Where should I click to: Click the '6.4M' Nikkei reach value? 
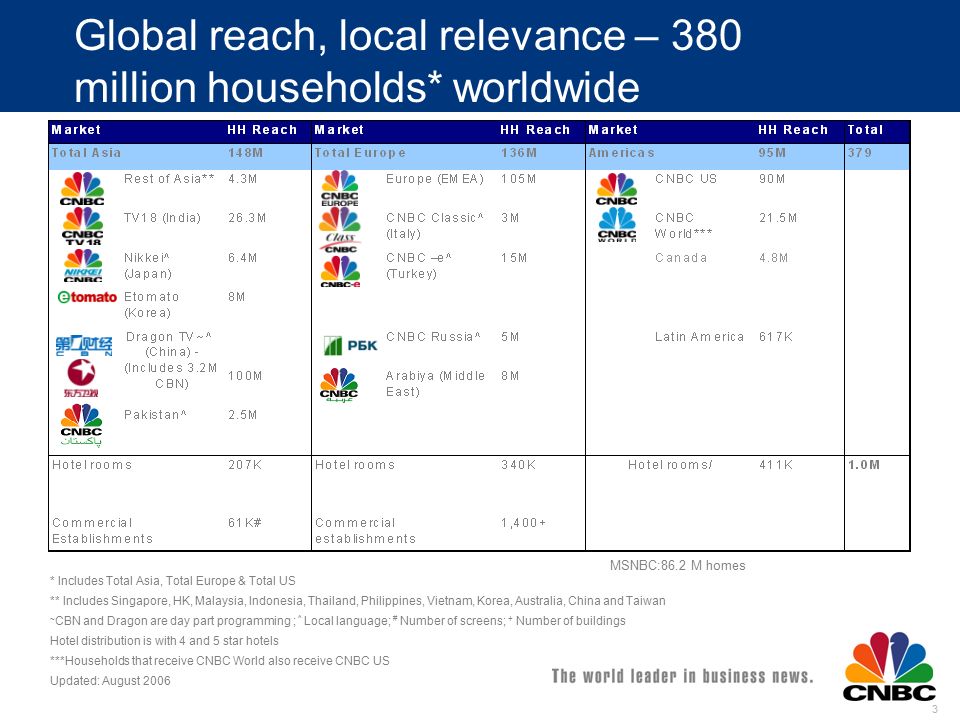(x=242, y=258)
